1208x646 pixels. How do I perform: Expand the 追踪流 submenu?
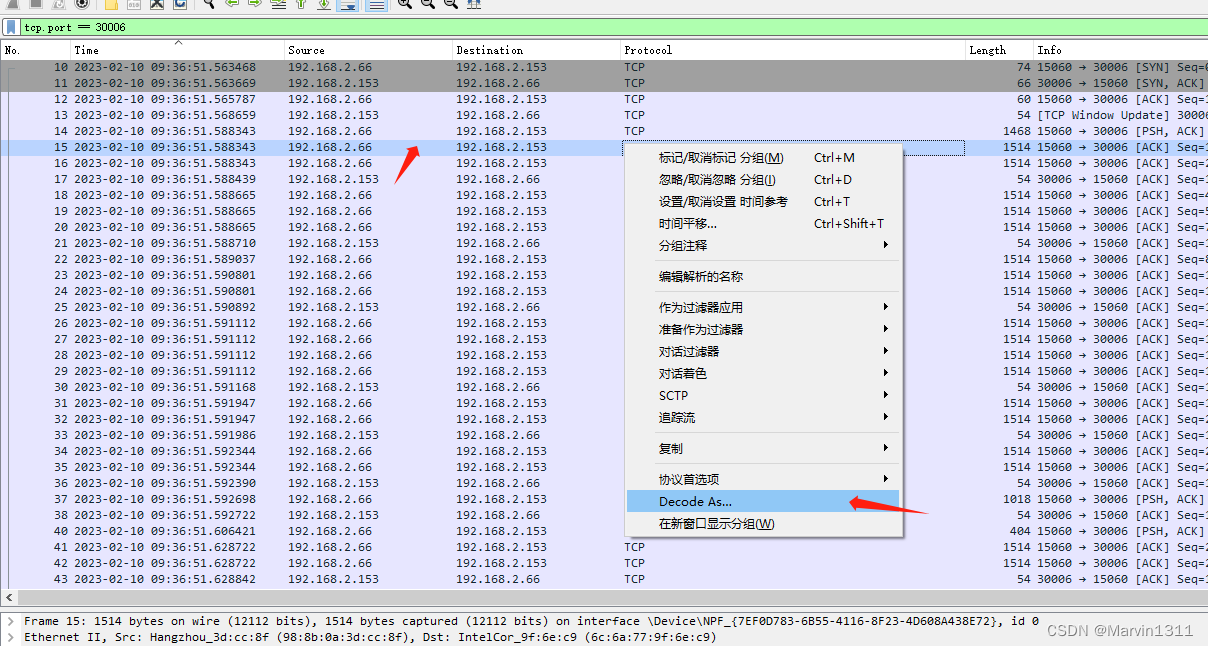[763, 417]
